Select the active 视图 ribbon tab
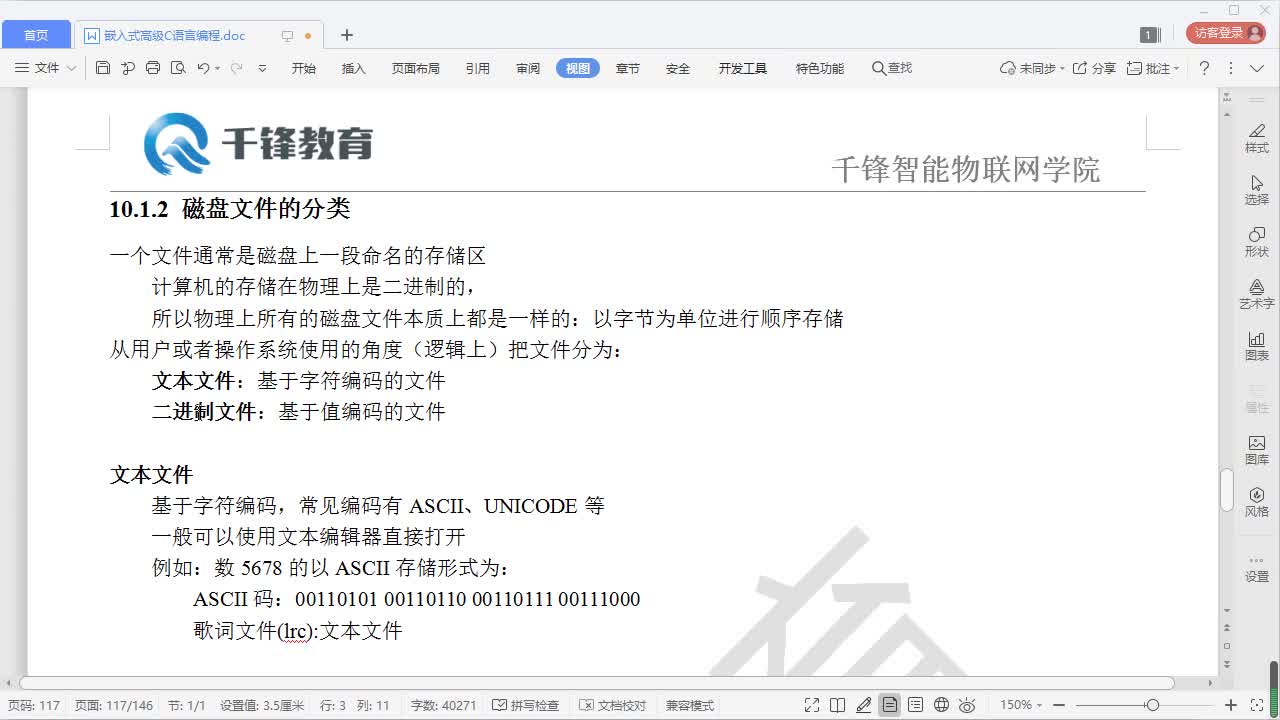 point(578,68)
